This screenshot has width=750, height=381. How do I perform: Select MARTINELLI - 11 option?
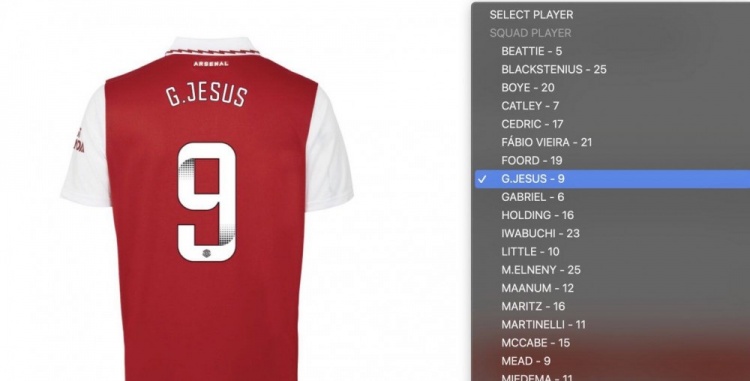click(x=612, y=325)
